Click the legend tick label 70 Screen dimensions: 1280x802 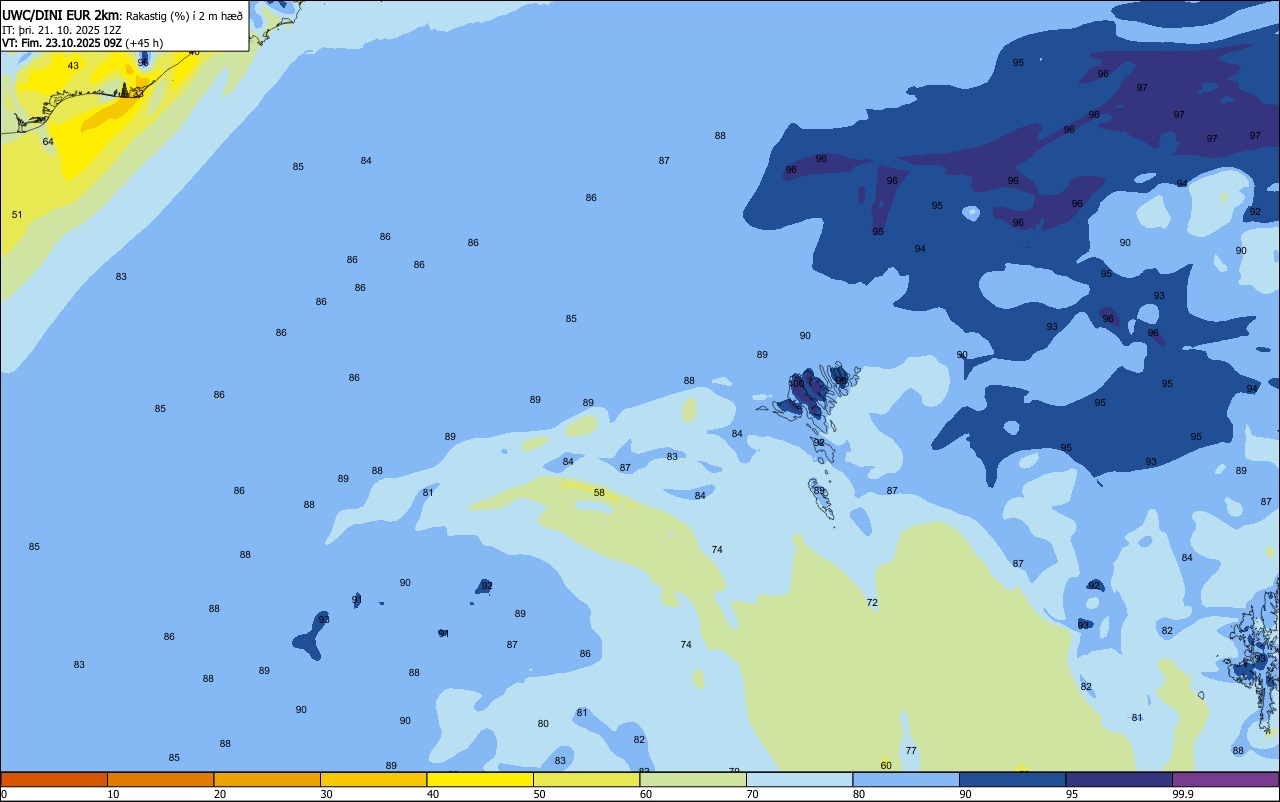click(x=753, y=794)
